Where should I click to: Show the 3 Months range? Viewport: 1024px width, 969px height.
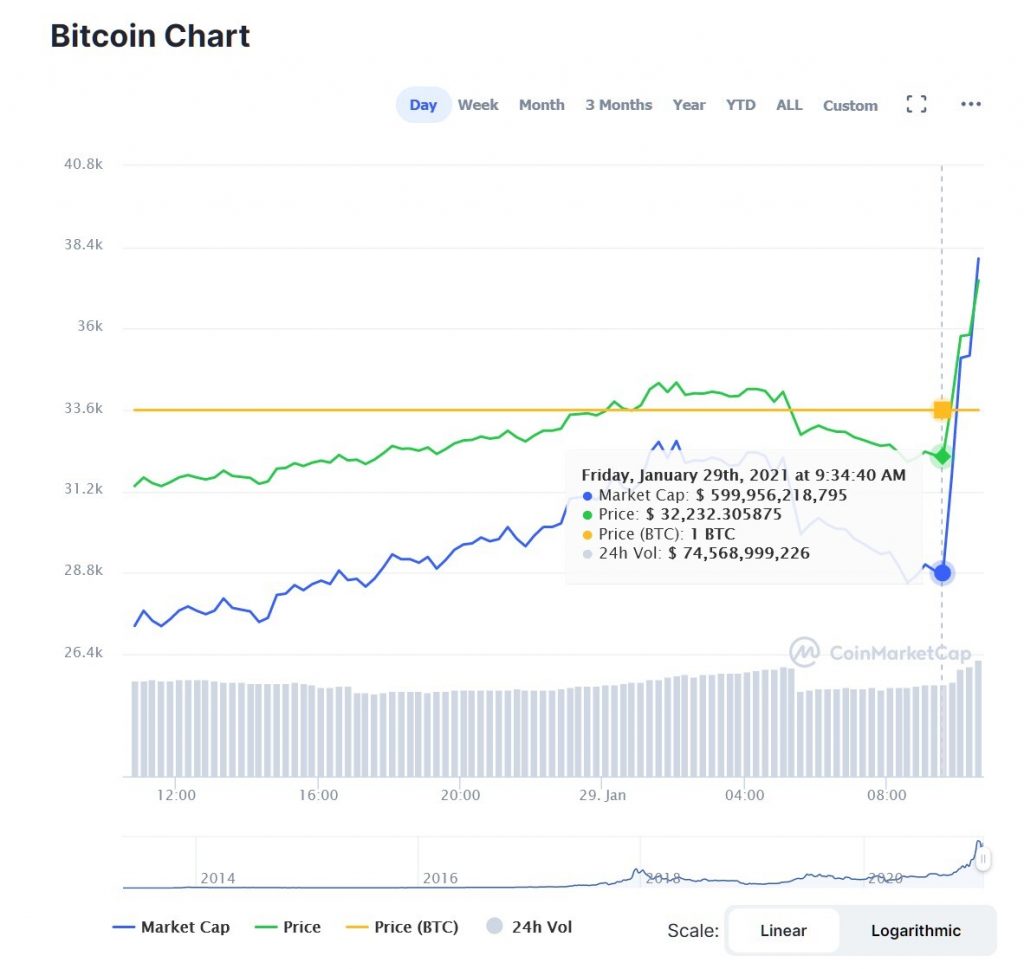pos(618,105)
